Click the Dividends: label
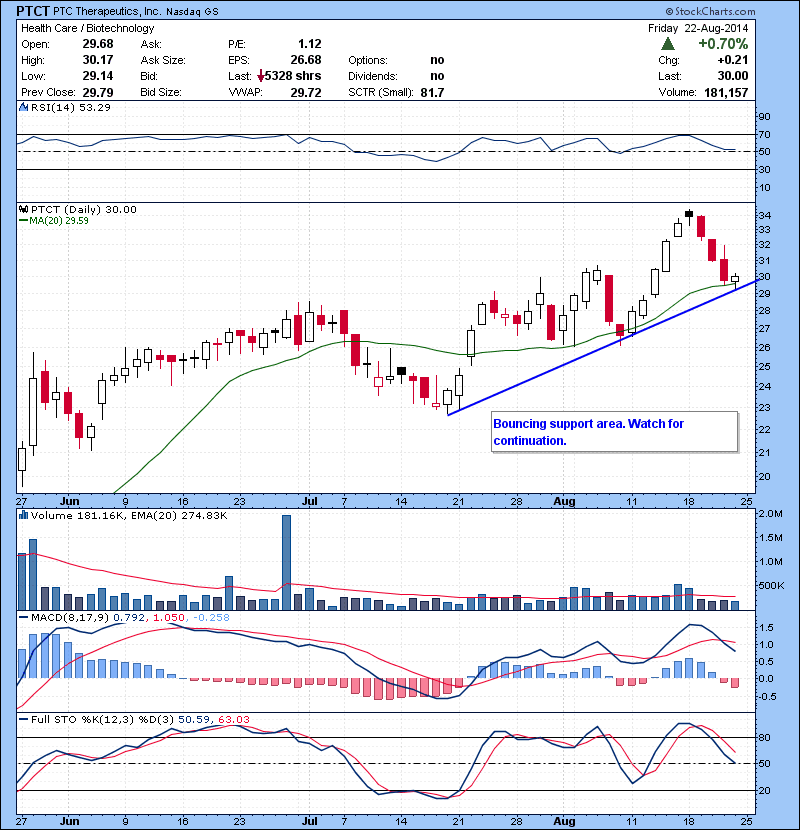This screenshot has width=800, height=830. click(x=373, y=76)
